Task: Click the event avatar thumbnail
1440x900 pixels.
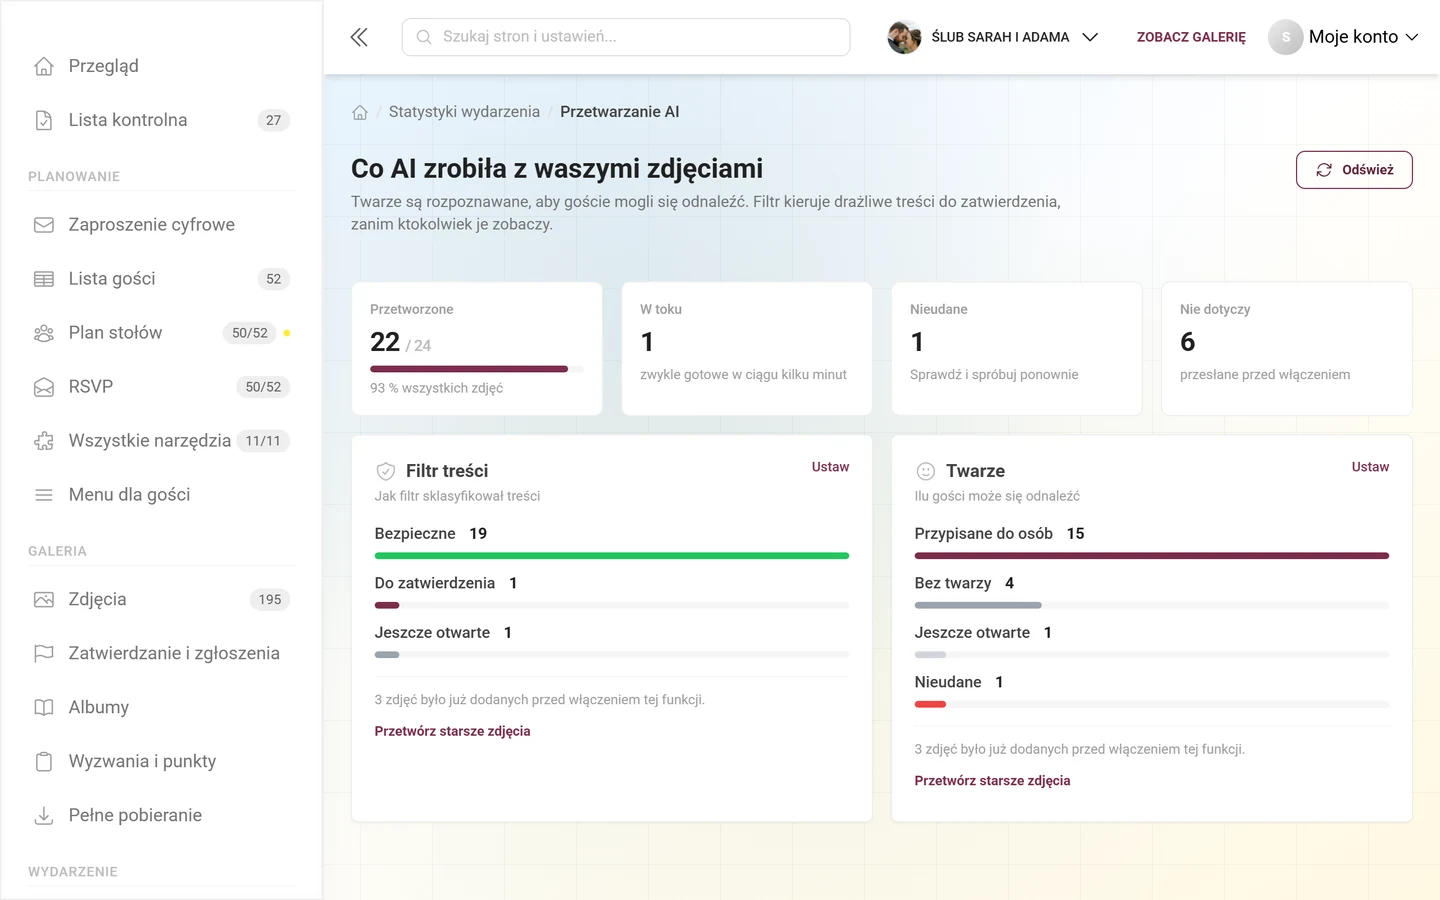Action: click(x=904, y=37)
